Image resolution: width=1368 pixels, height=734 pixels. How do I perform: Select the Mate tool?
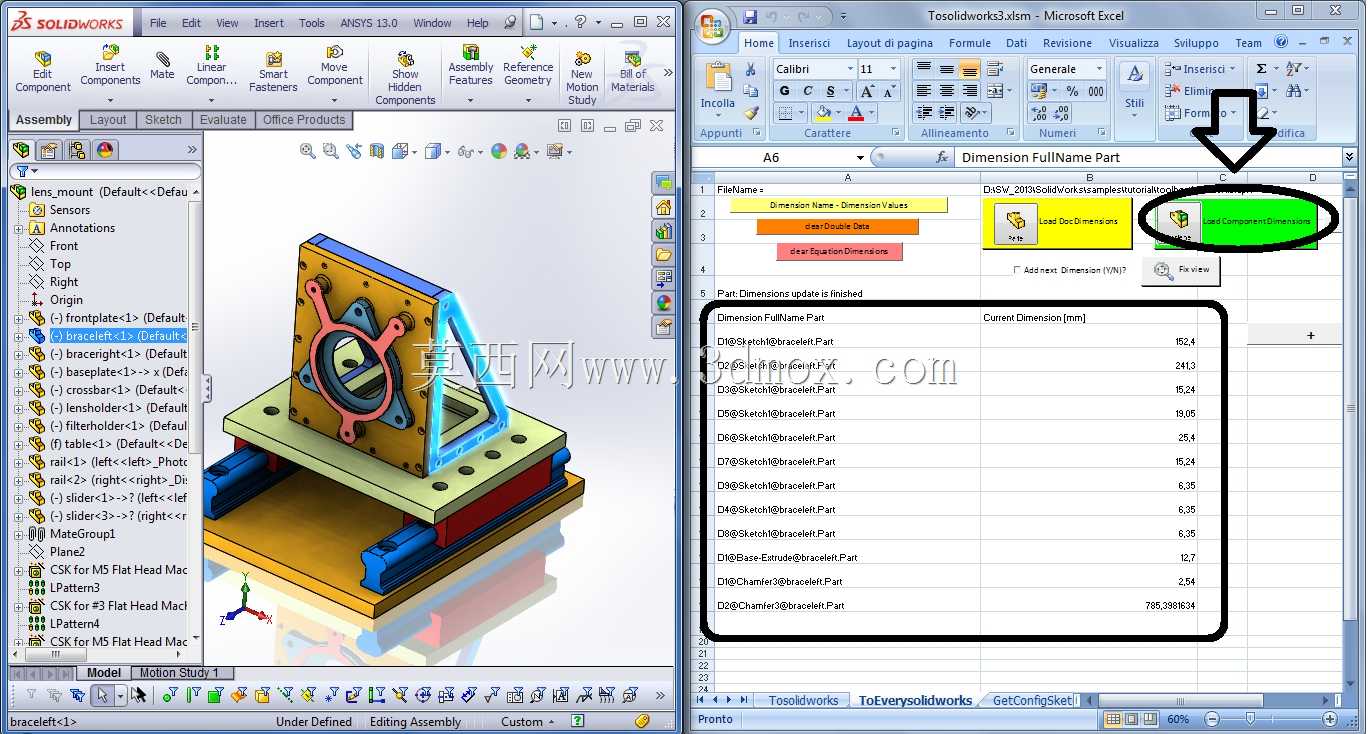click(x=162, y=65)
